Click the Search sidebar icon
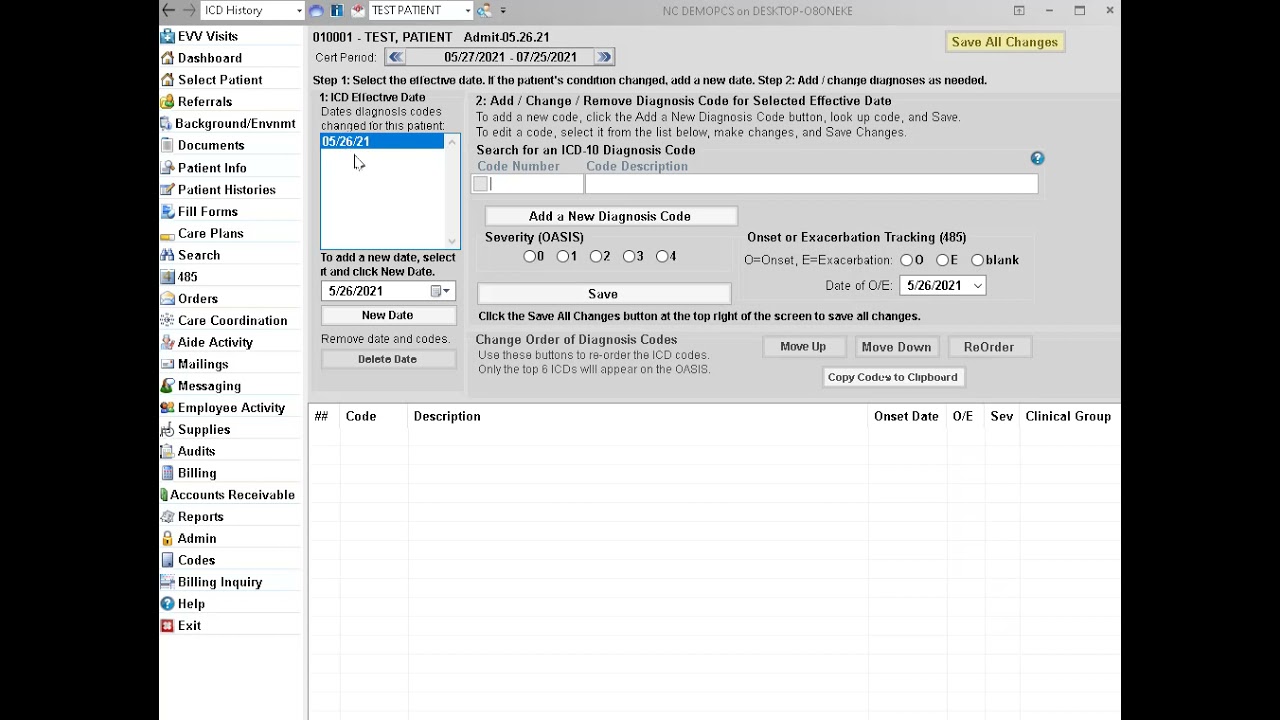 (167, 255)
